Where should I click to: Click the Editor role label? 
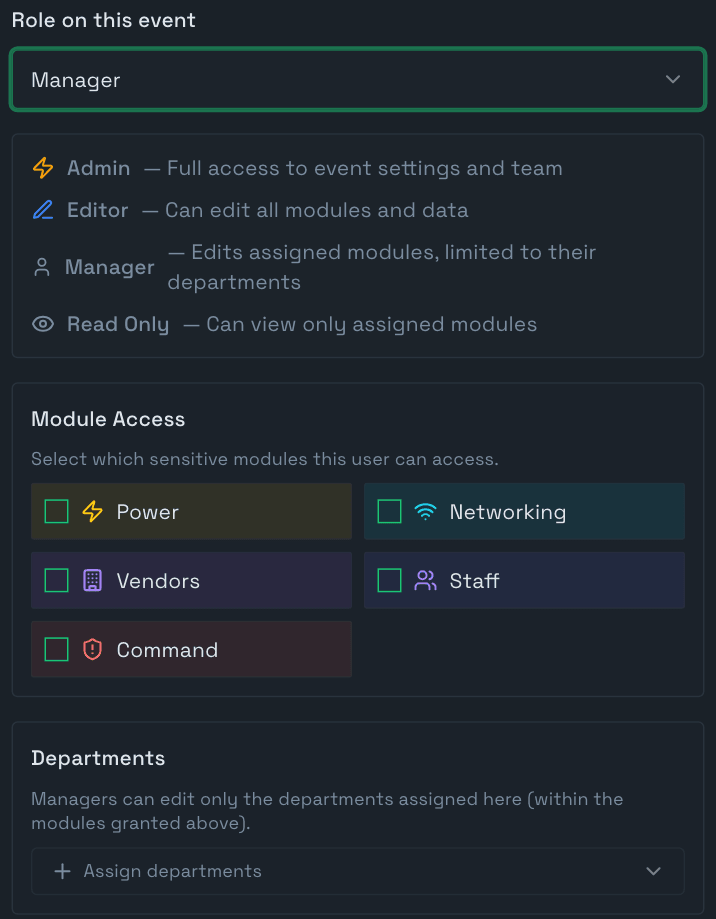pyautogui.click(x=97, y=210)
